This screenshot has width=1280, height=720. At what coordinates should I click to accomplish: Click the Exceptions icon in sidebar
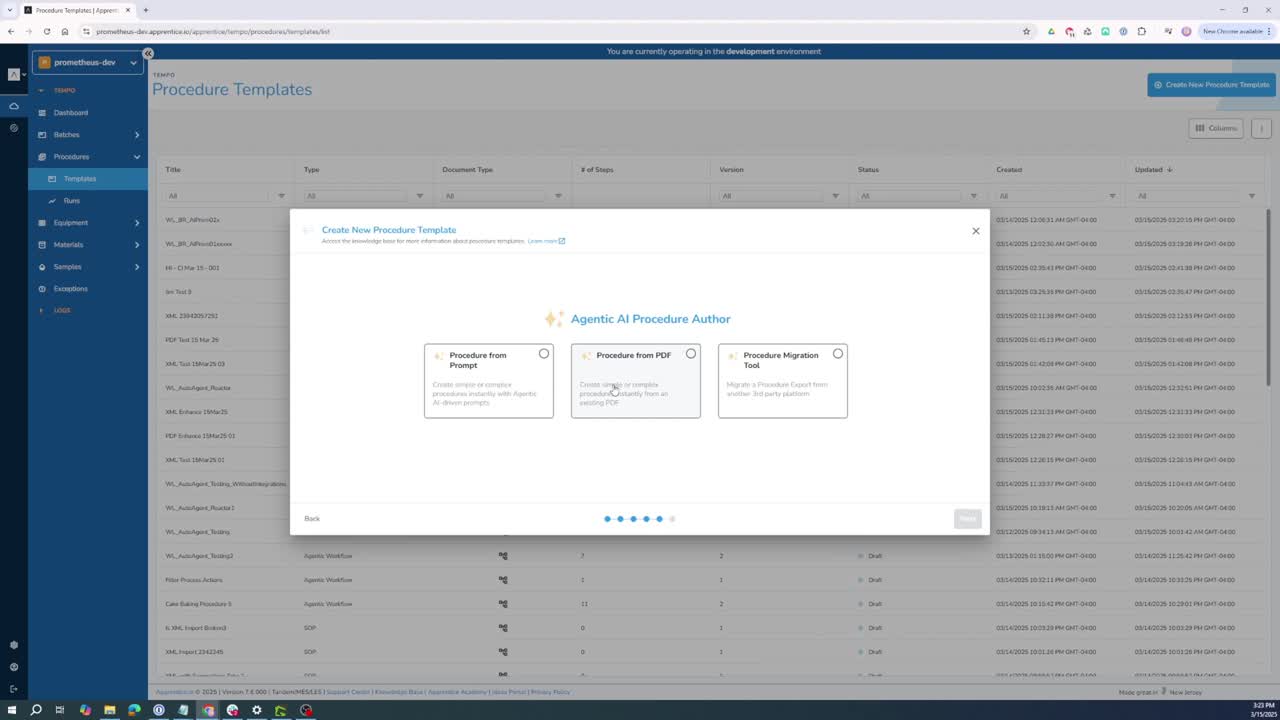[42, 289]
